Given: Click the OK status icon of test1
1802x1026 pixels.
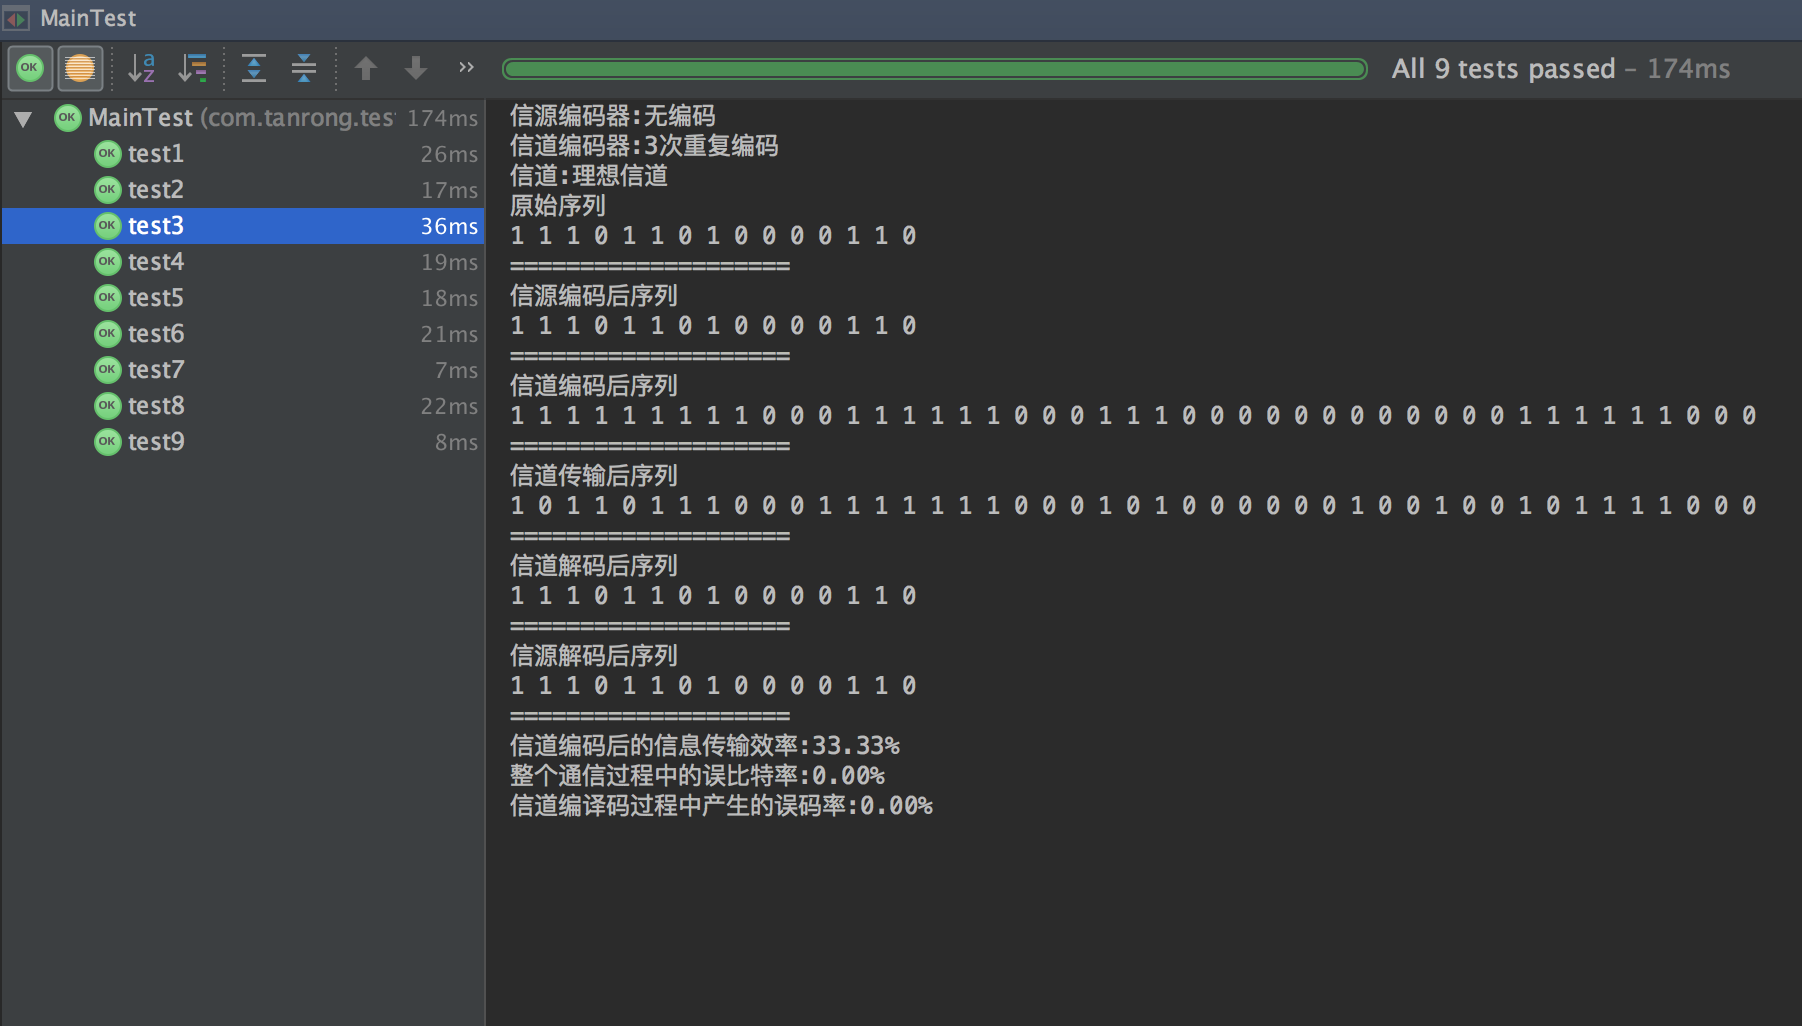Looking at the screenshot, I should [107, 154].
